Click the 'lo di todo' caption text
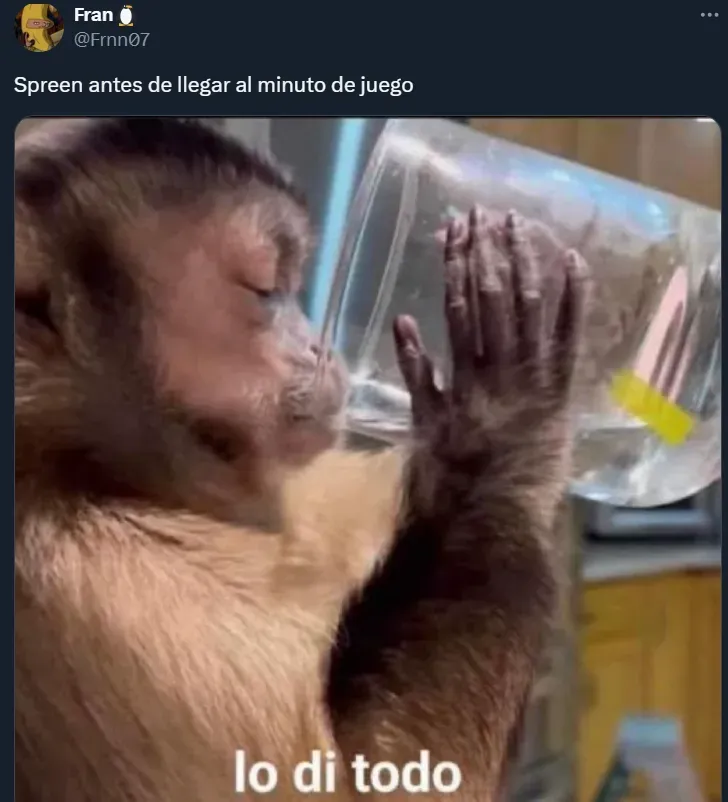The width and height of the screenshot is (728, 802). [x=348, y=773]
